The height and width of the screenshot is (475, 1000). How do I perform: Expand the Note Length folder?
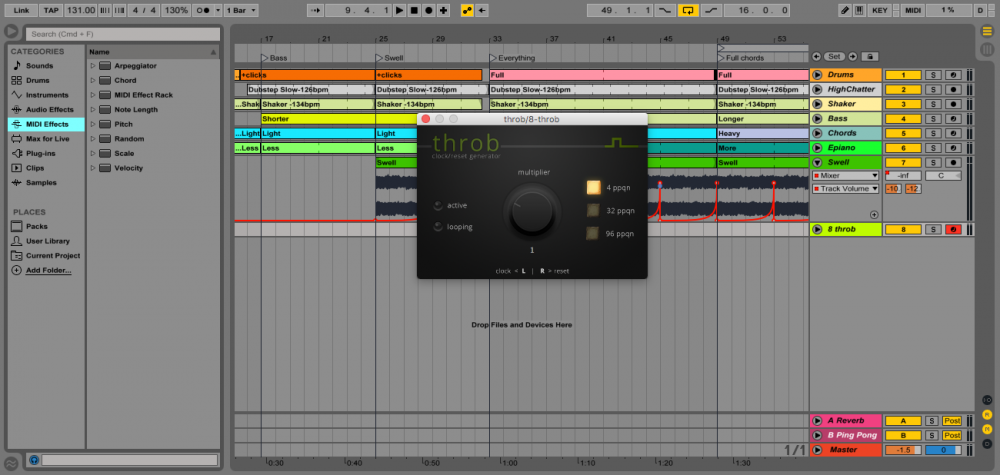tap(93, 110)
